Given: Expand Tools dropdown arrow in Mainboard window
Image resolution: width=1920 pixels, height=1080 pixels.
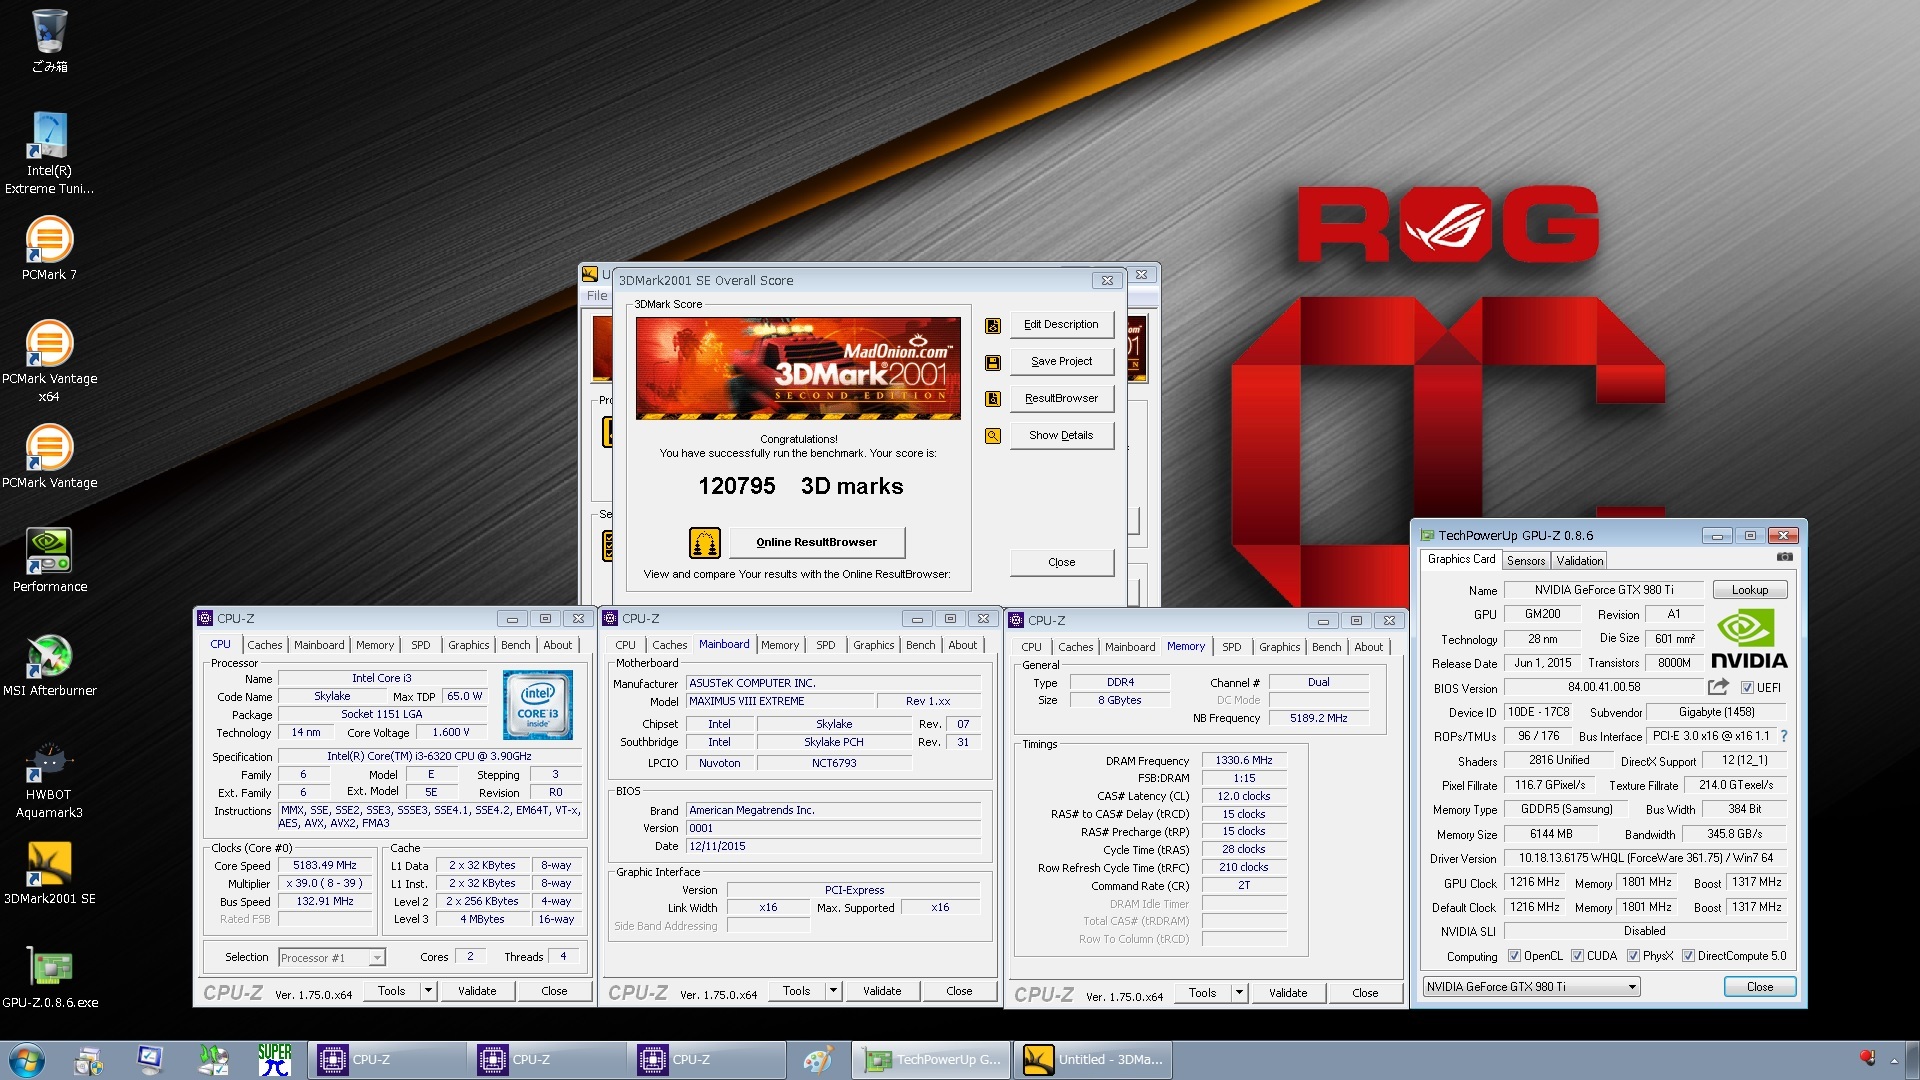Looking at the screenshot, I should [x=833, y=991].
